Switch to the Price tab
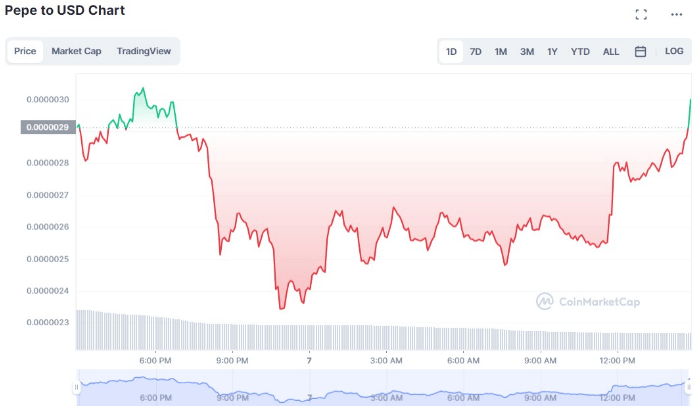Image resolution: width=699 pixels, height=406 pixels. point(25,51)
